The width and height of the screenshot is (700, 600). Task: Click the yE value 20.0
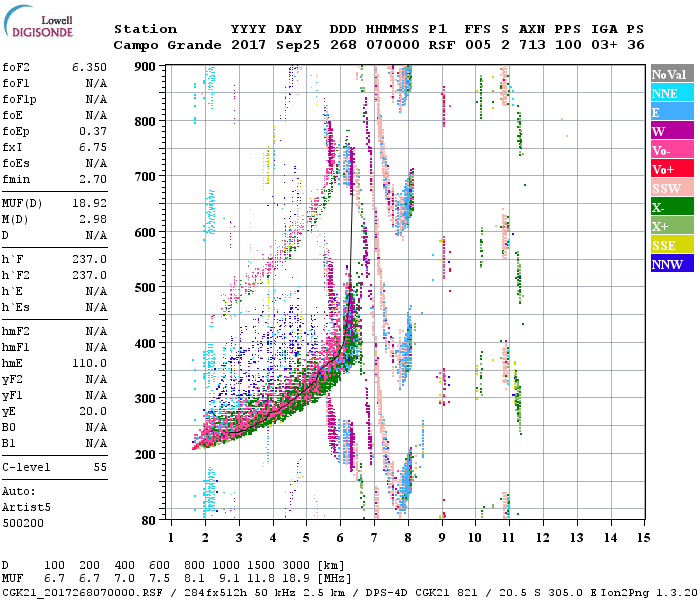pyautogui.click(x=93, y=412)
